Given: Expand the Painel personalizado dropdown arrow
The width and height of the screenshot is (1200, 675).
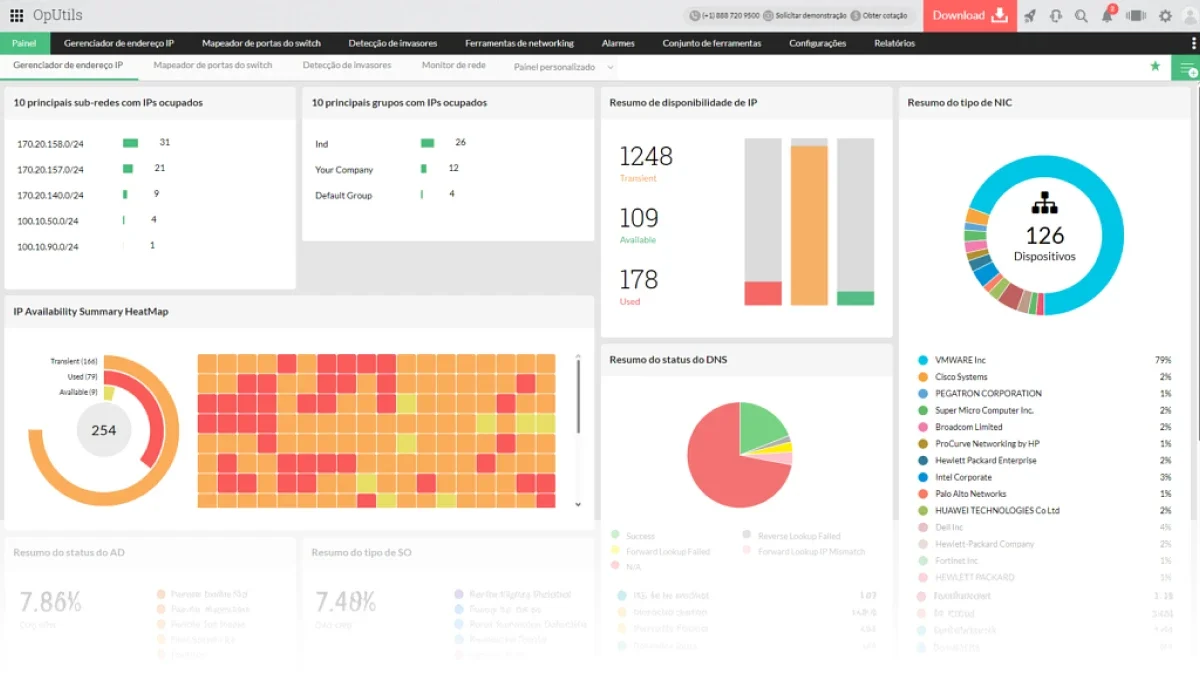Looking at the screenshot, I should point(610,67).
